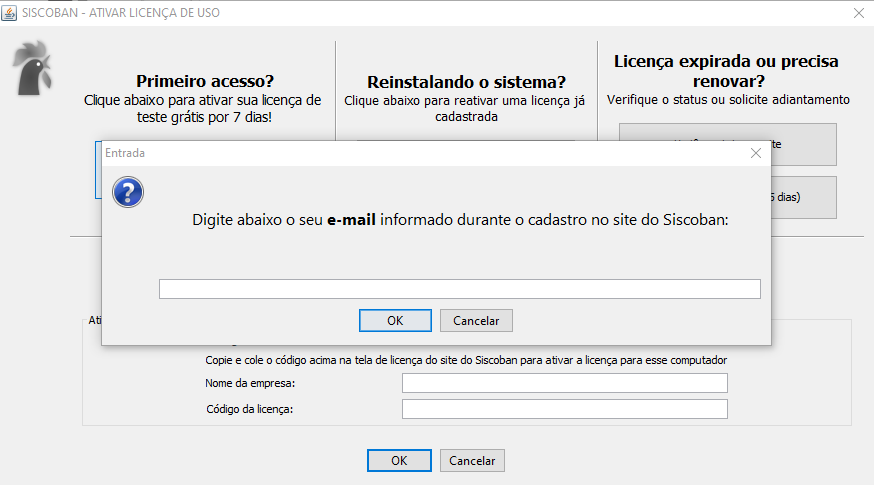Image resolution: width=874 pixels, height=485 pixels.
Task: Click the blue question mark icon
Action: click(128, 192)
